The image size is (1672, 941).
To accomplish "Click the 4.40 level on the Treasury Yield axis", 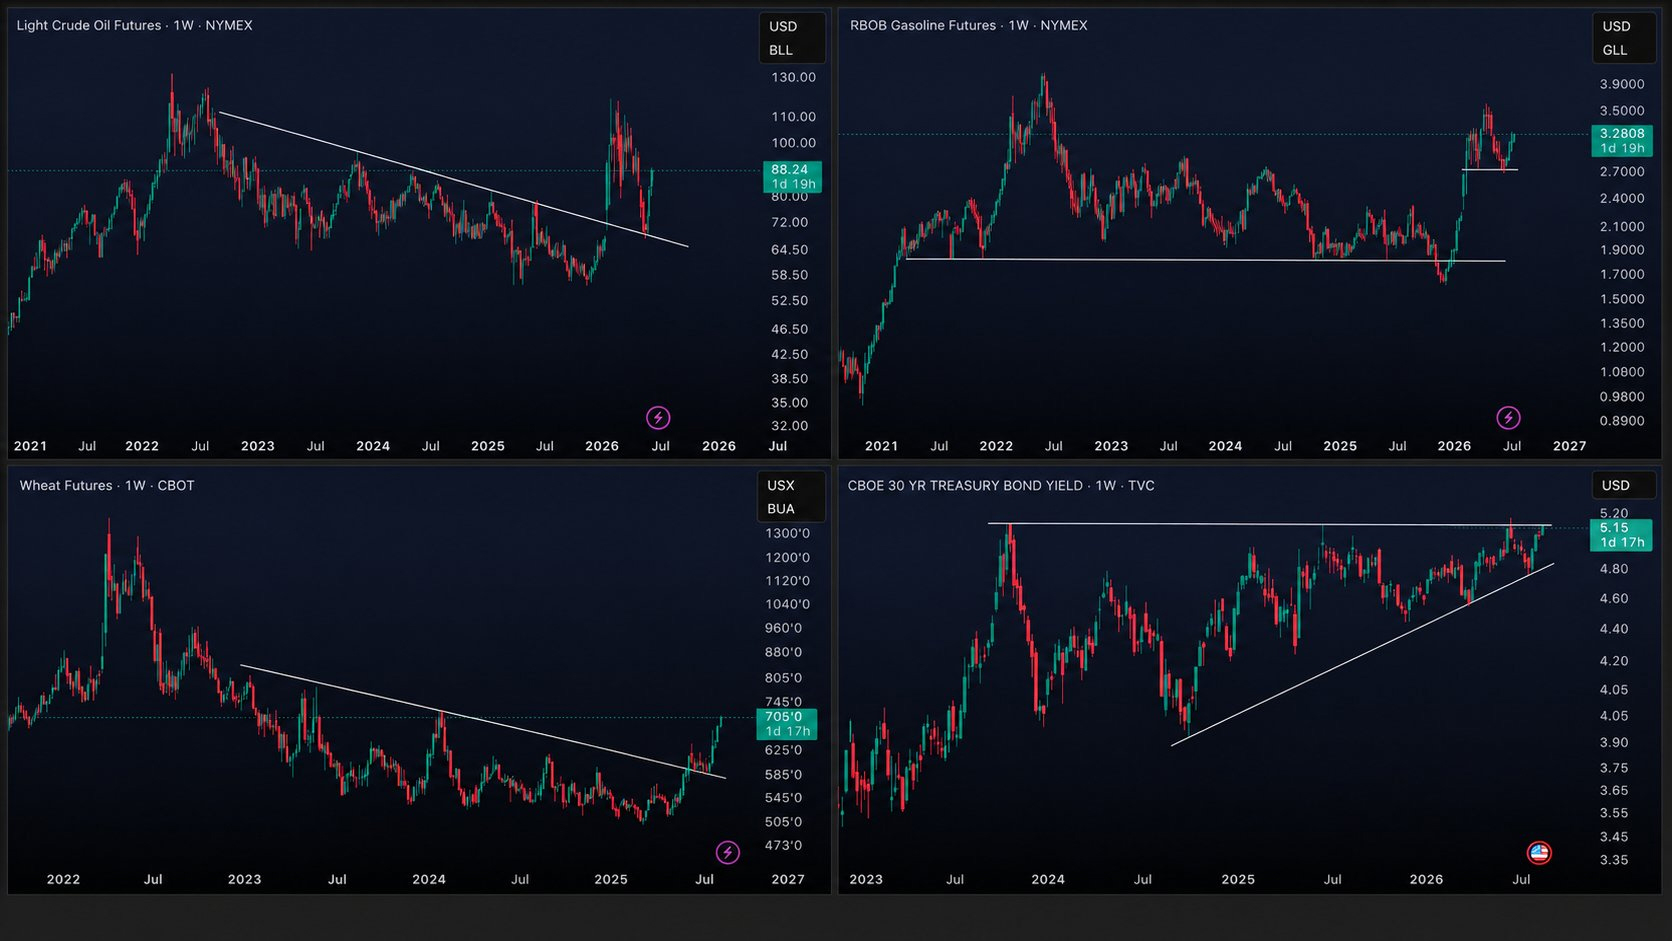I will [1613, 629].
